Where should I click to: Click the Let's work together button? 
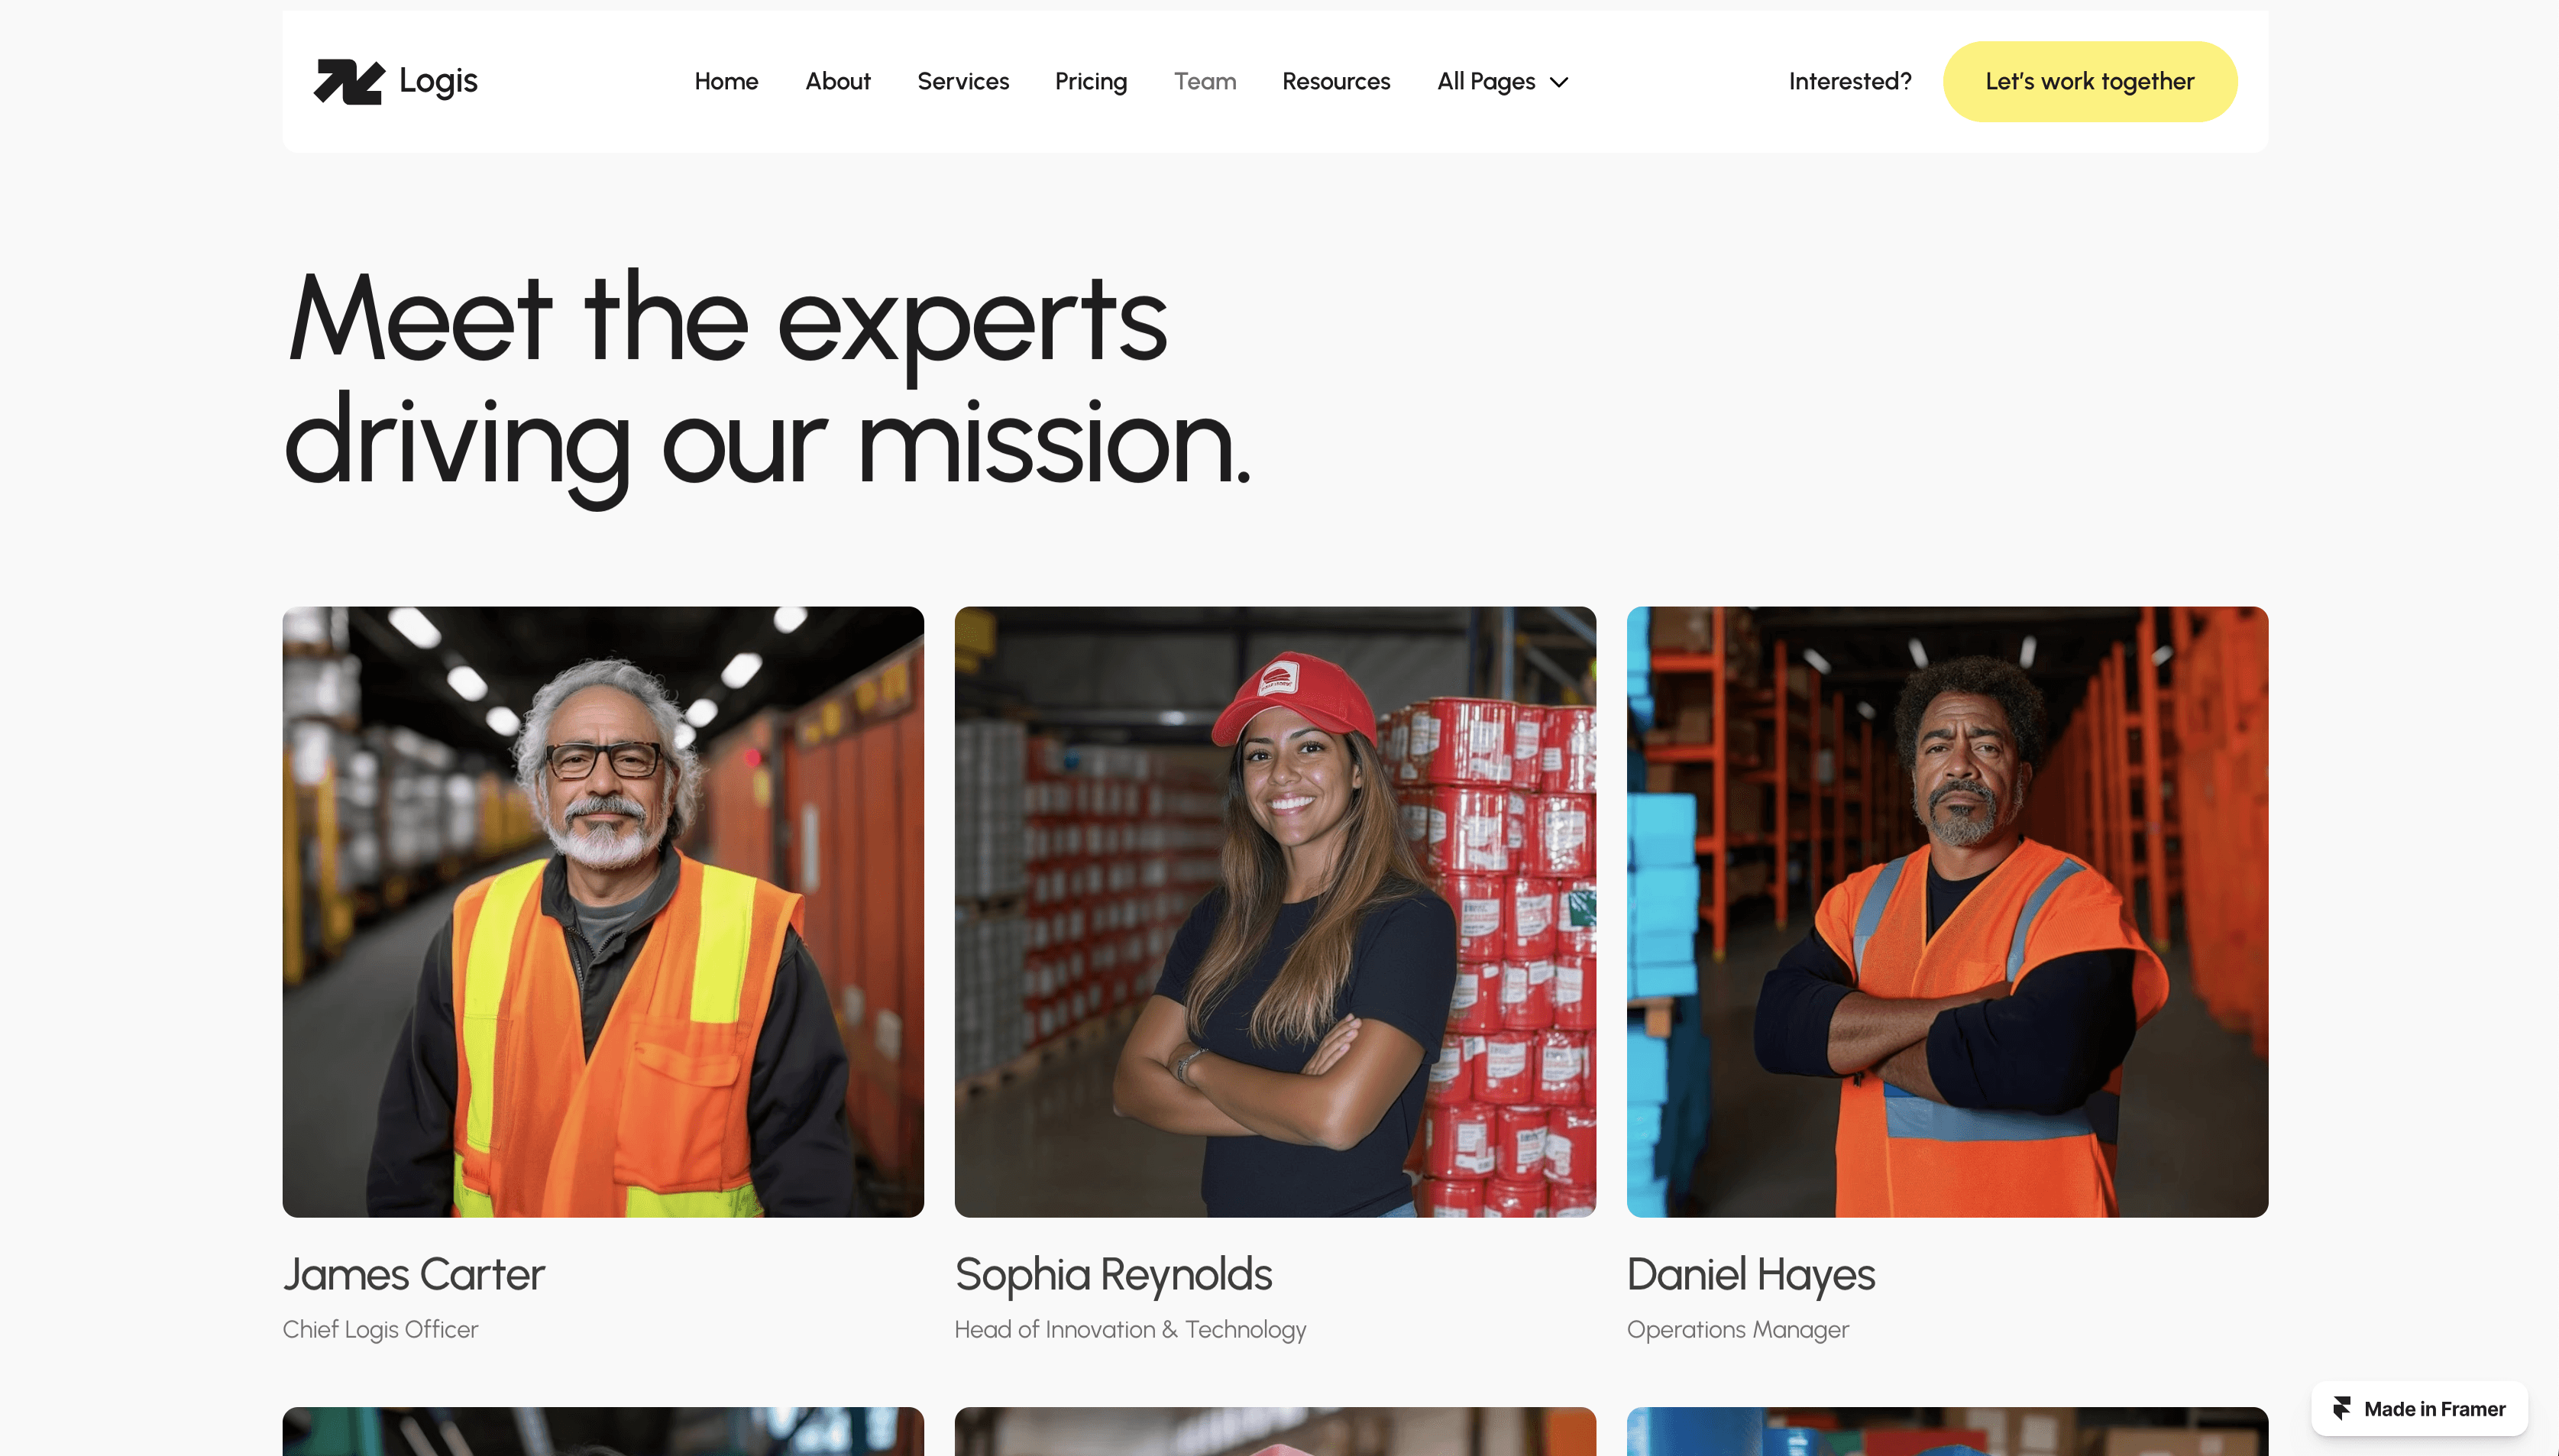[x=2089, y=81]
